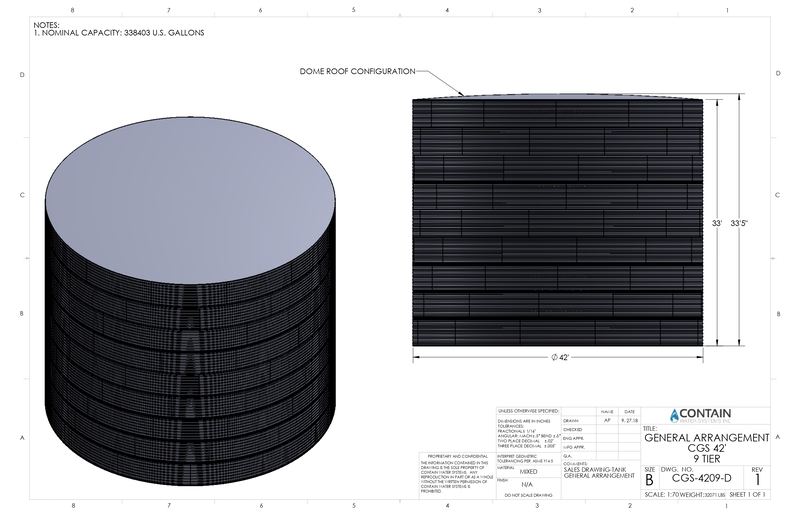The width and height of the screenshot is (800, 518).
Task: Click the revision number "1" under REV
Action: click(x=758, y=480)
